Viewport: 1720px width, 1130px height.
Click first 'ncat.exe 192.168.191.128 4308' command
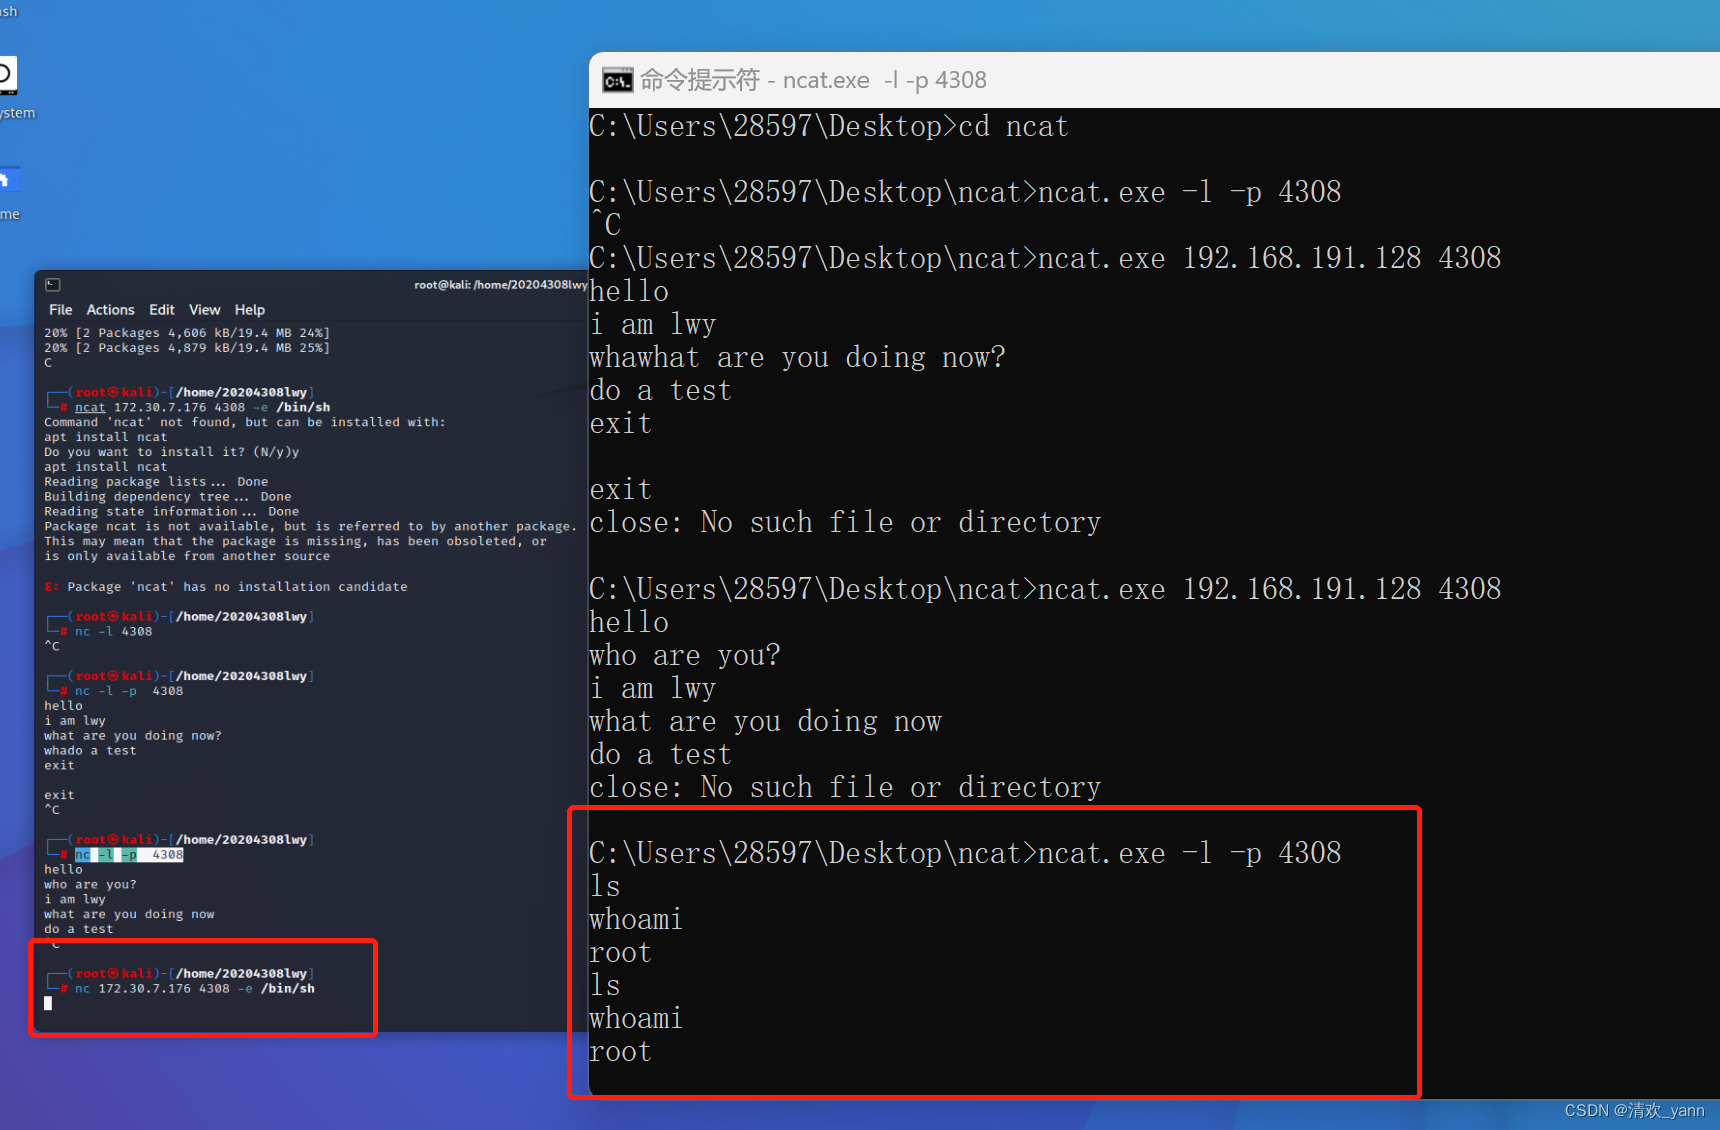coord(1270,259)
